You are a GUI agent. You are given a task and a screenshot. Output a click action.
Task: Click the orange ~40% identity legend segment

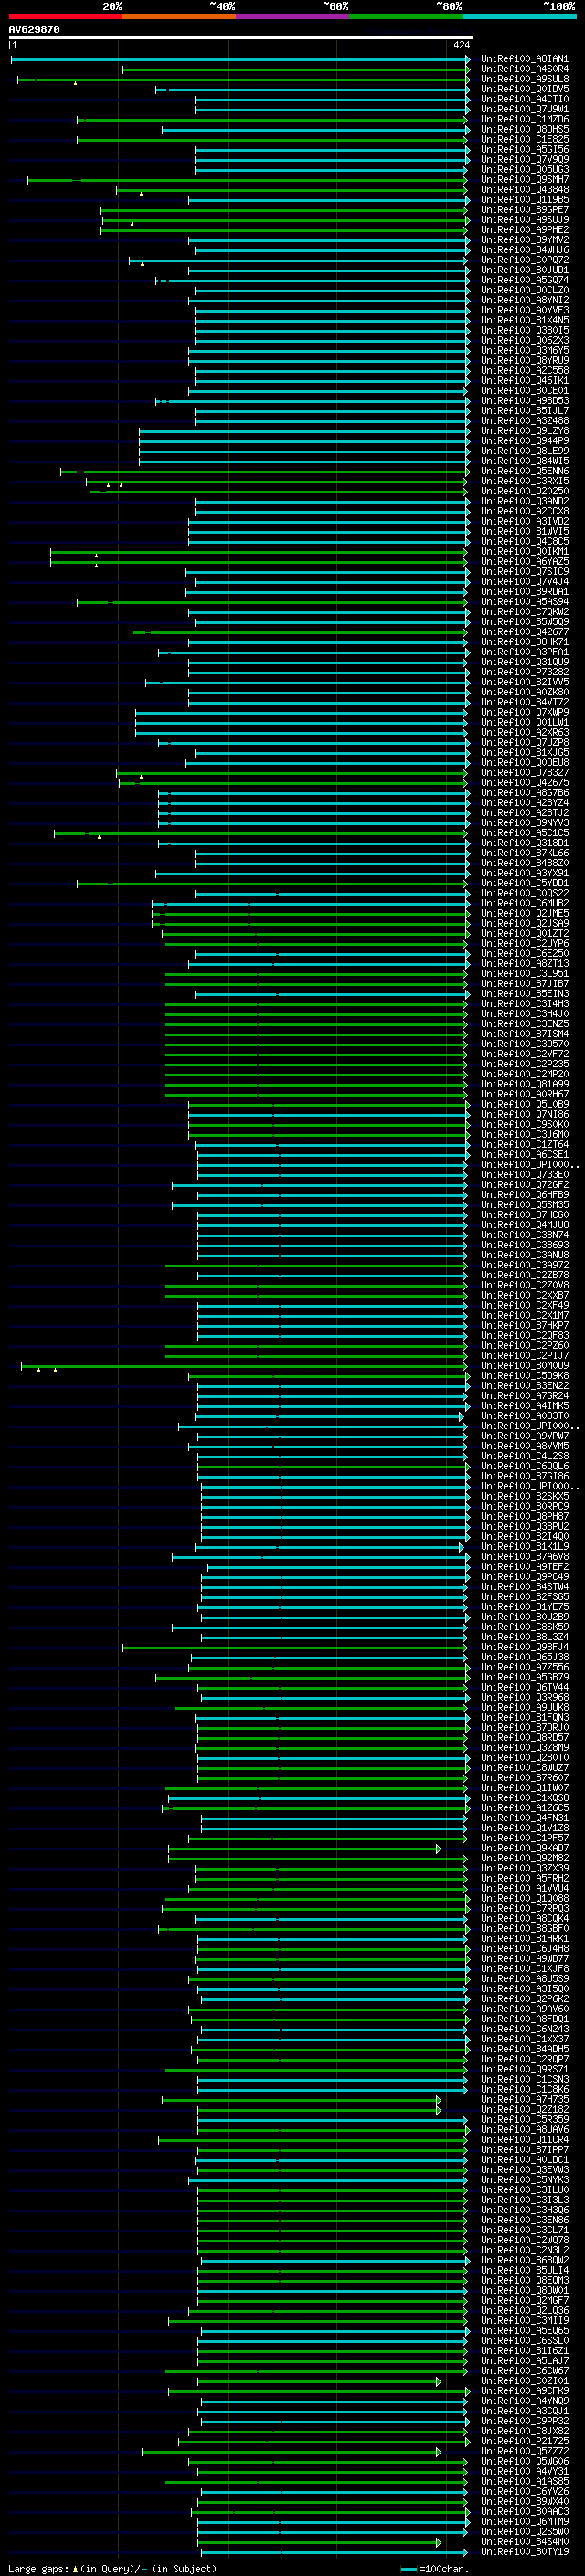(x=179, y=16)
